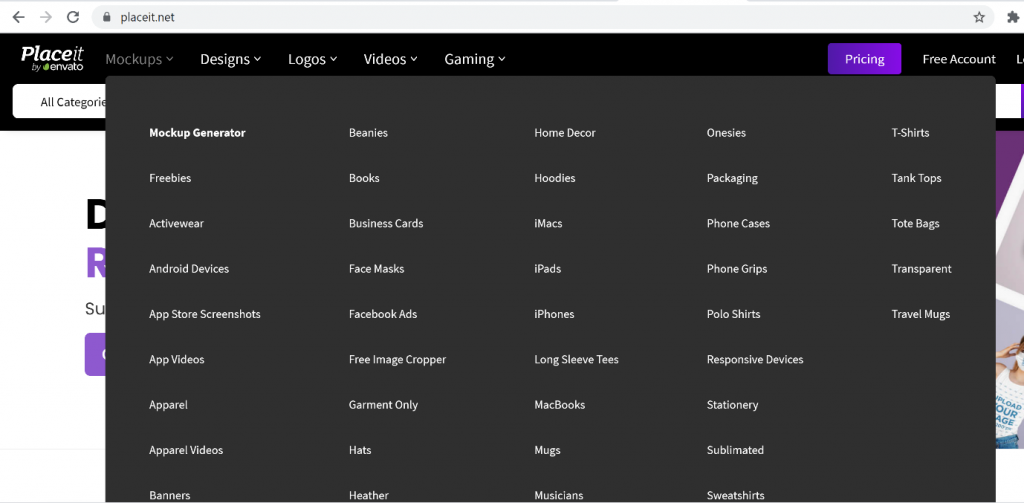Viewport: 1024px width, 503px height.
Task: Open the Mockups dropdown menu
Action: coord(139,59)
